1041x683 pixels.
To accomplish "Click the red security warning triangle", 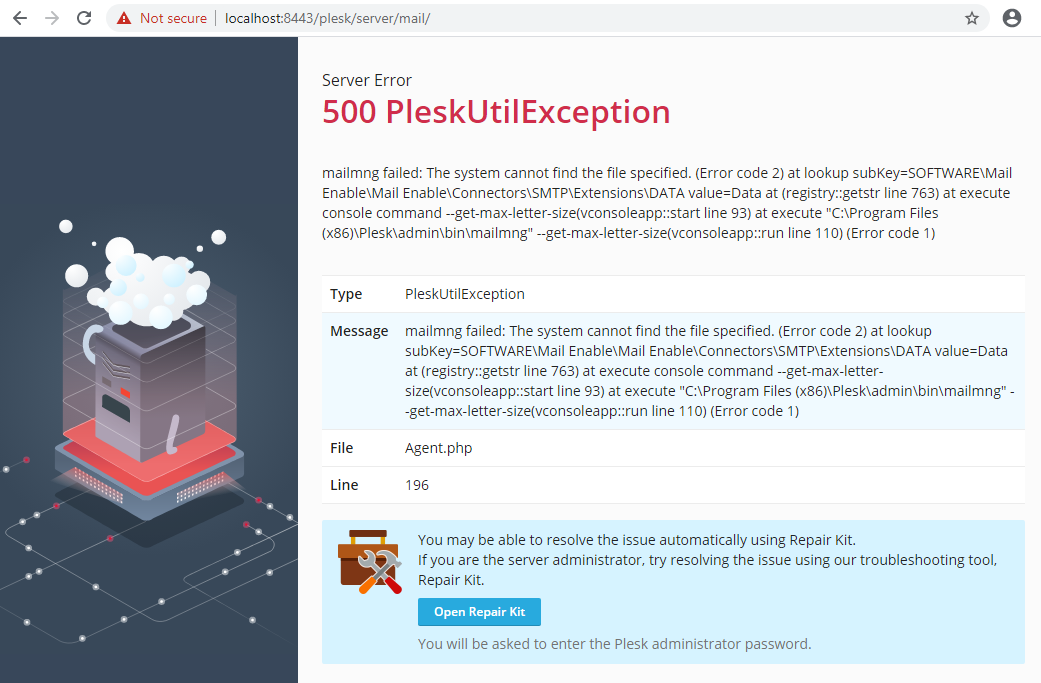I will point(124,18).
